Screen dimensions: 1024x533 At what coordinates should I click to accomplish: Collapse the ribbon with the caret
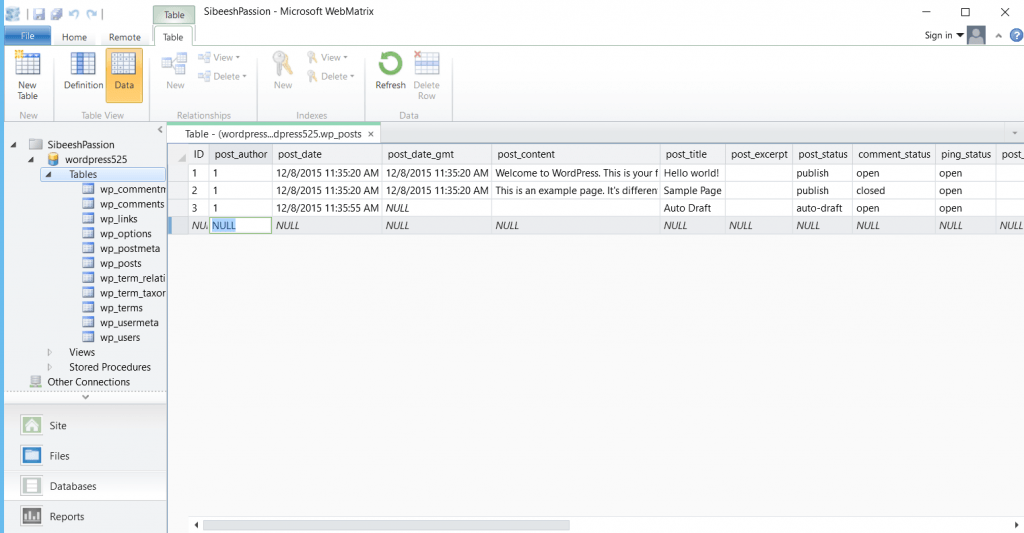(x=999, y=36)
